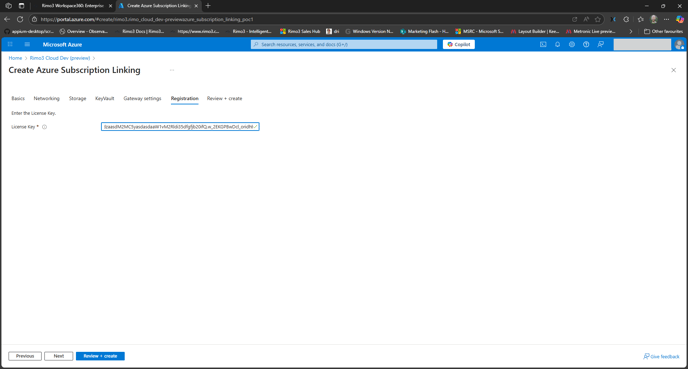Switch to the Networking tab

(x=47, y=98)
